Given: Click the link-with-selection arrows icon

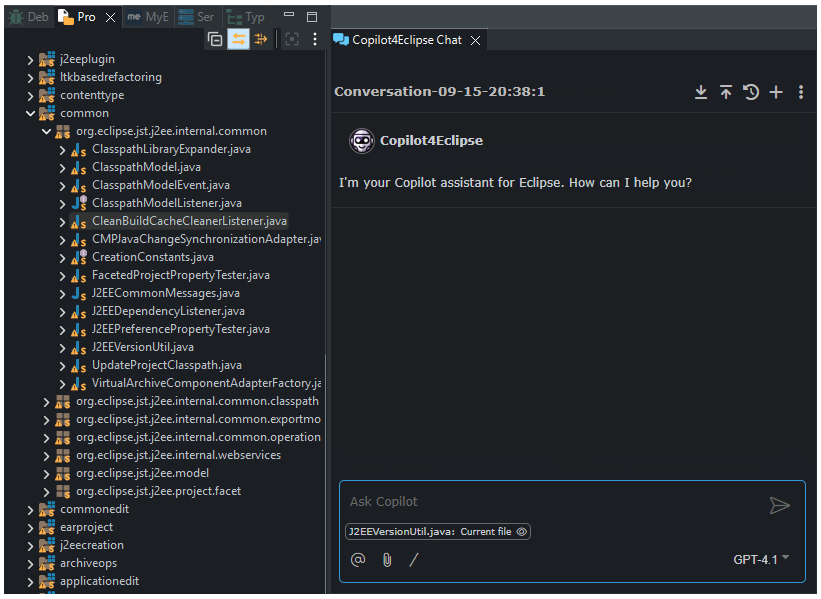Looking at the screenshot, I should tap(261, 39).
